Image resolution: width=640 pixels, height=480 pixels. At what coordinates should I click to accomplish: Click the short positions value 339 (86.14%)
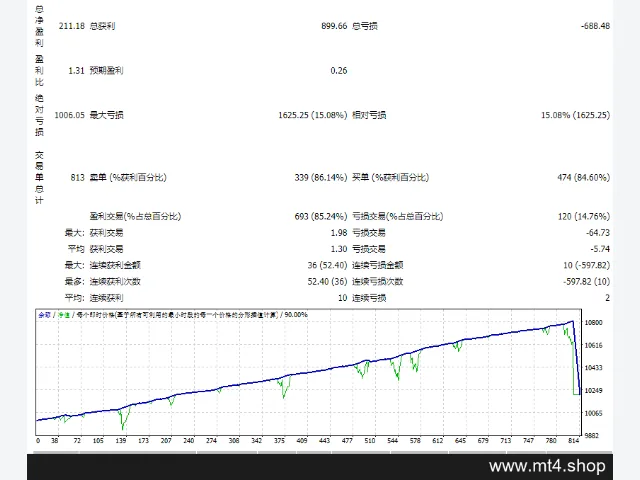pos(321,178)
